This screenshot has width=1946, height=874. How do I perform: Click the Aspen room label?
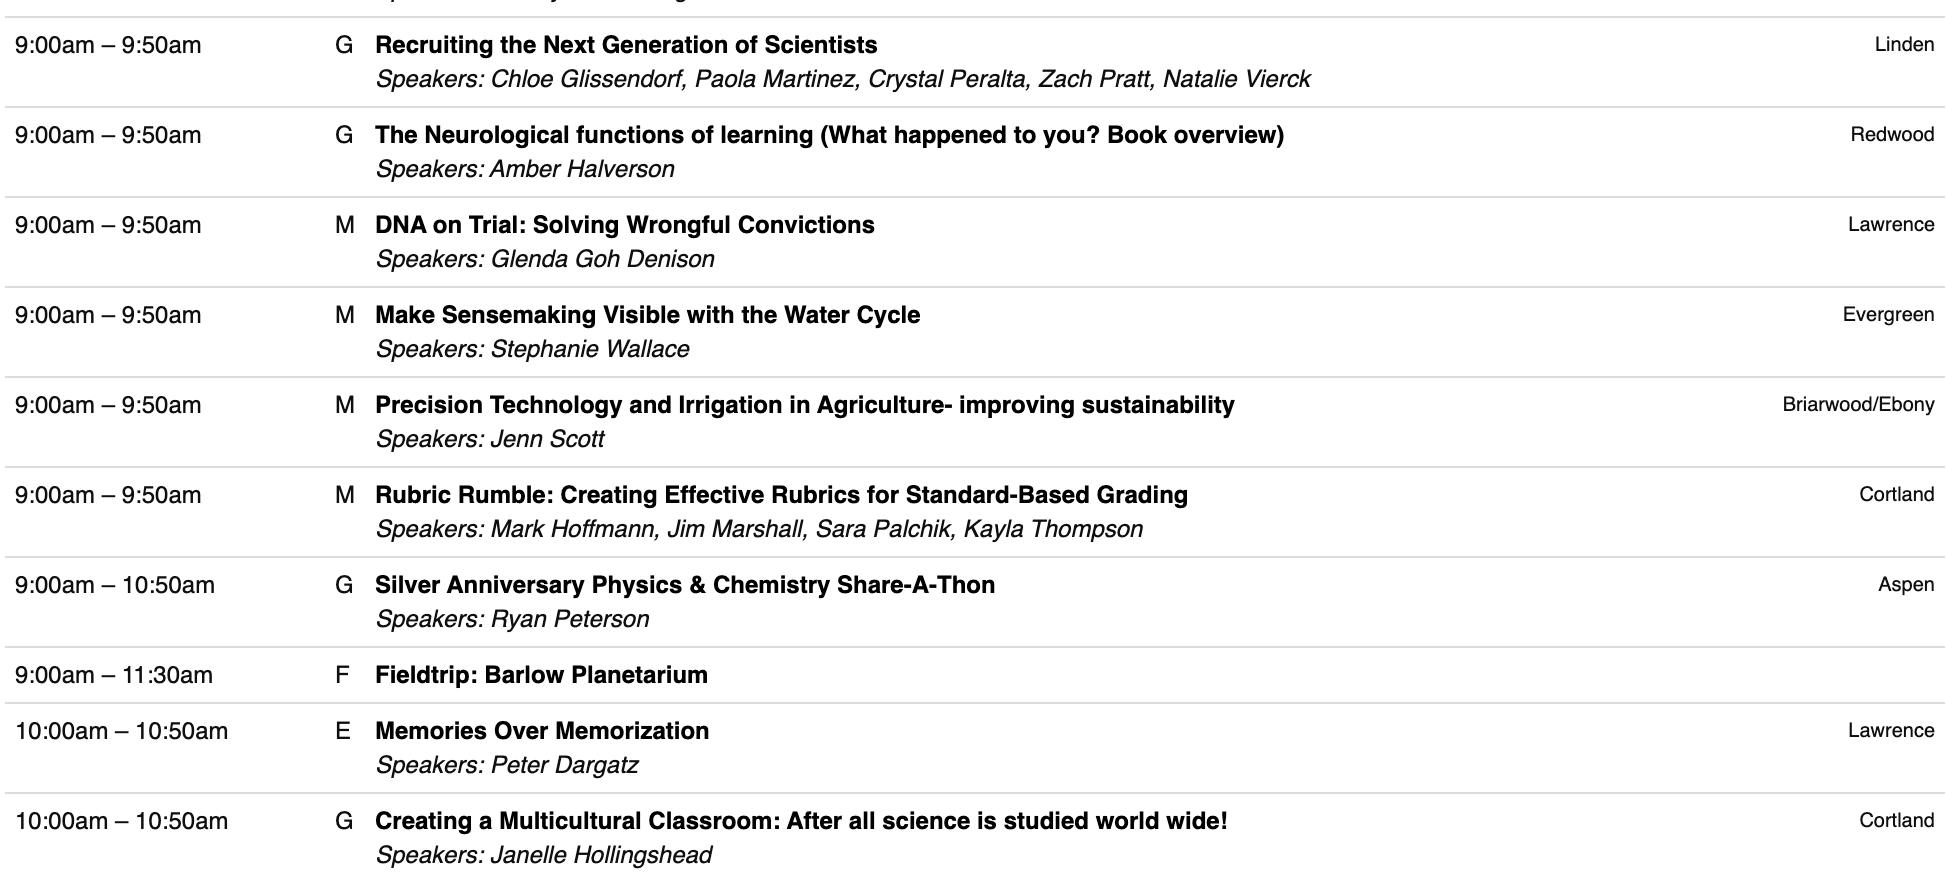tap(1906, 585)
